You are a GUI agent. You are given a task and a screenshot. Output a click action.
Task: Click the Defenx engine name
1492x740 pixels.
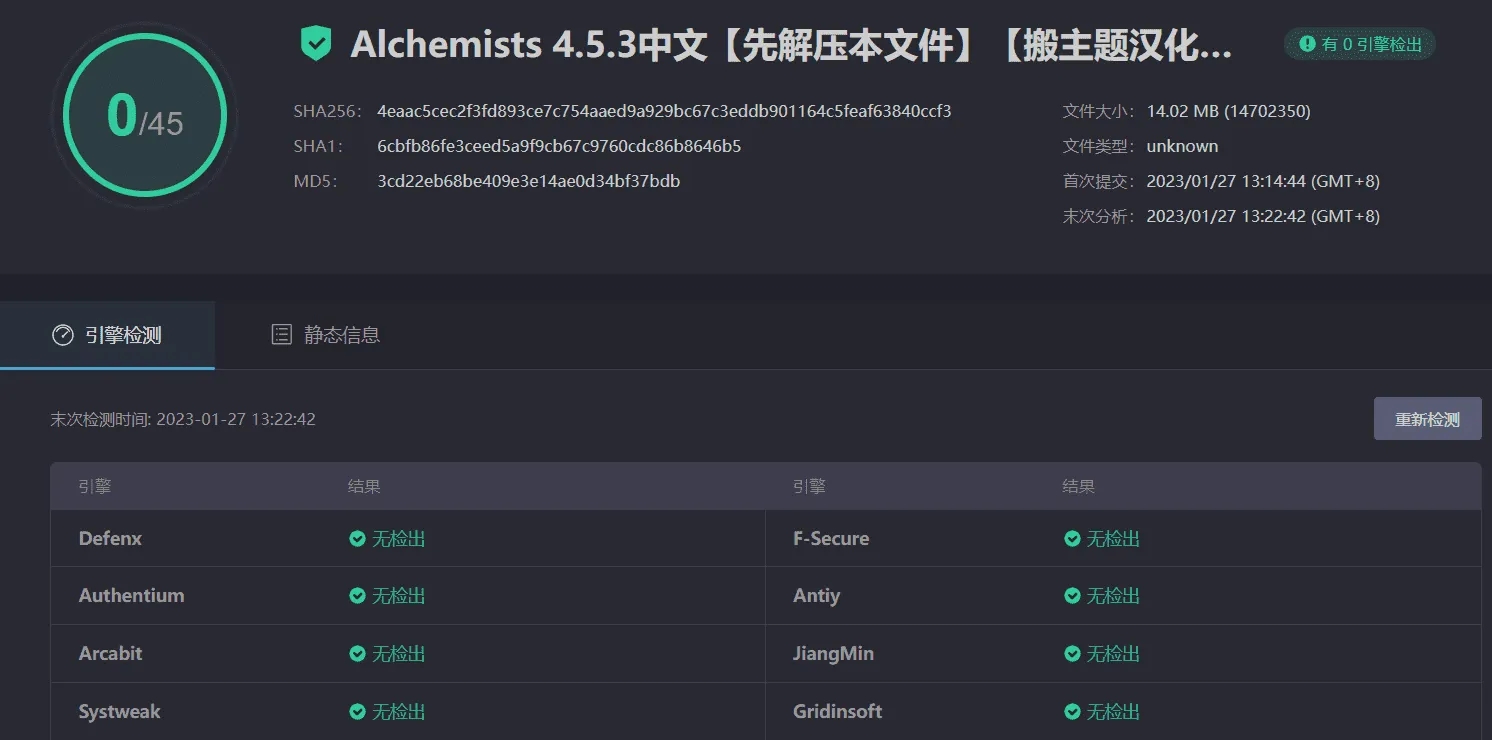[x=110, y=538]
